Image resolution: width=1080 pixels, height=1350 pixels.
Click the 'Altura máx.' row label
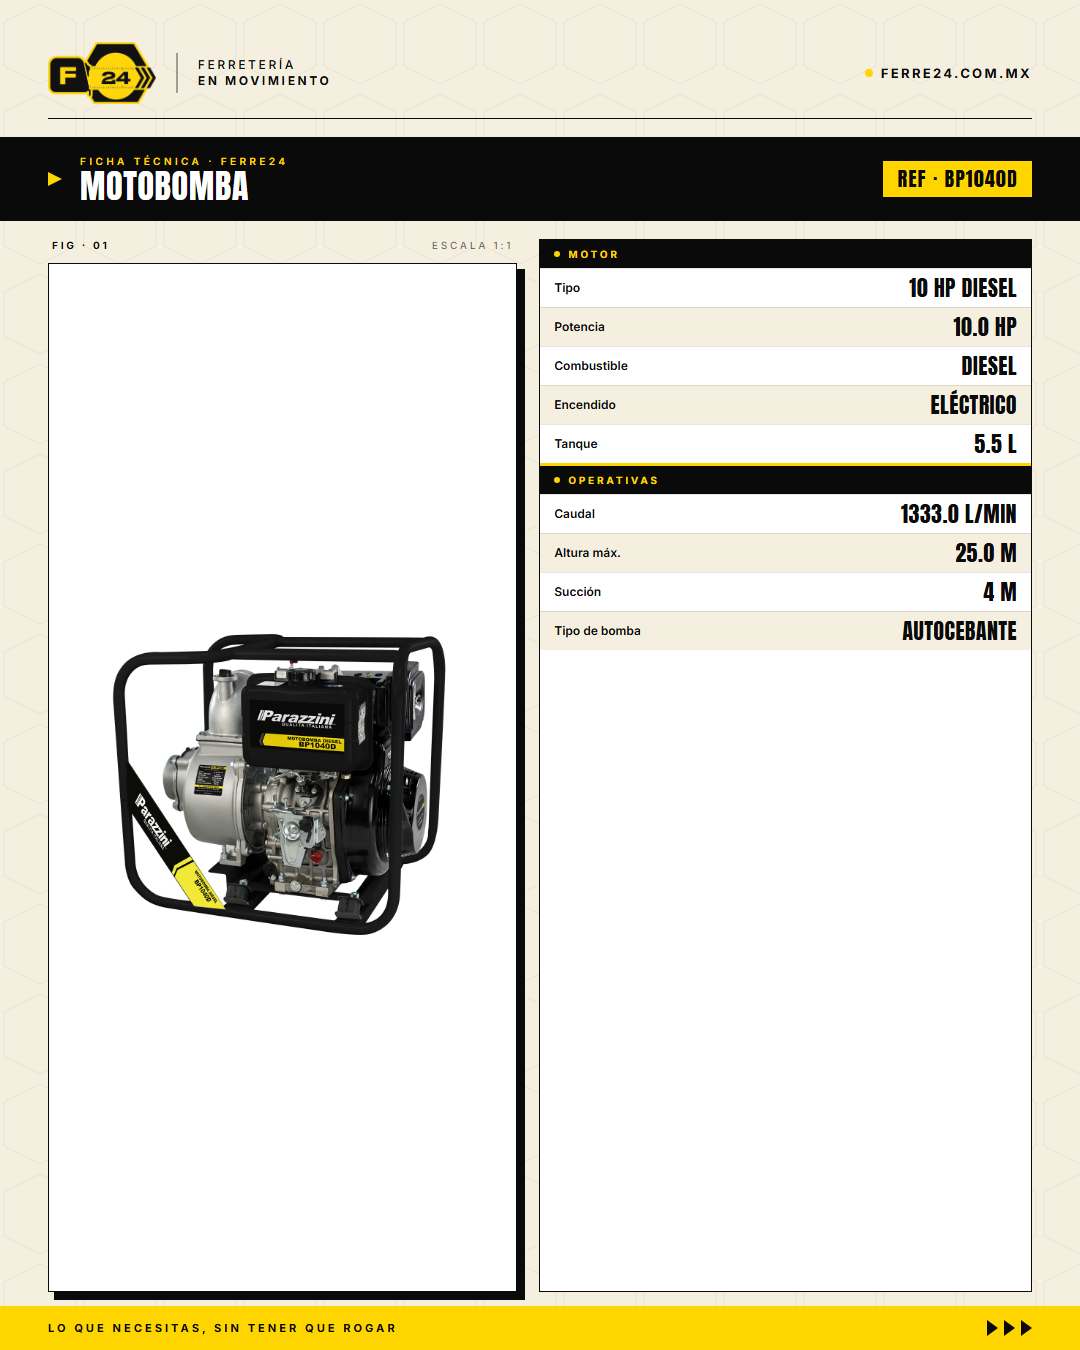pyautogui.click(x=587, y=553)
